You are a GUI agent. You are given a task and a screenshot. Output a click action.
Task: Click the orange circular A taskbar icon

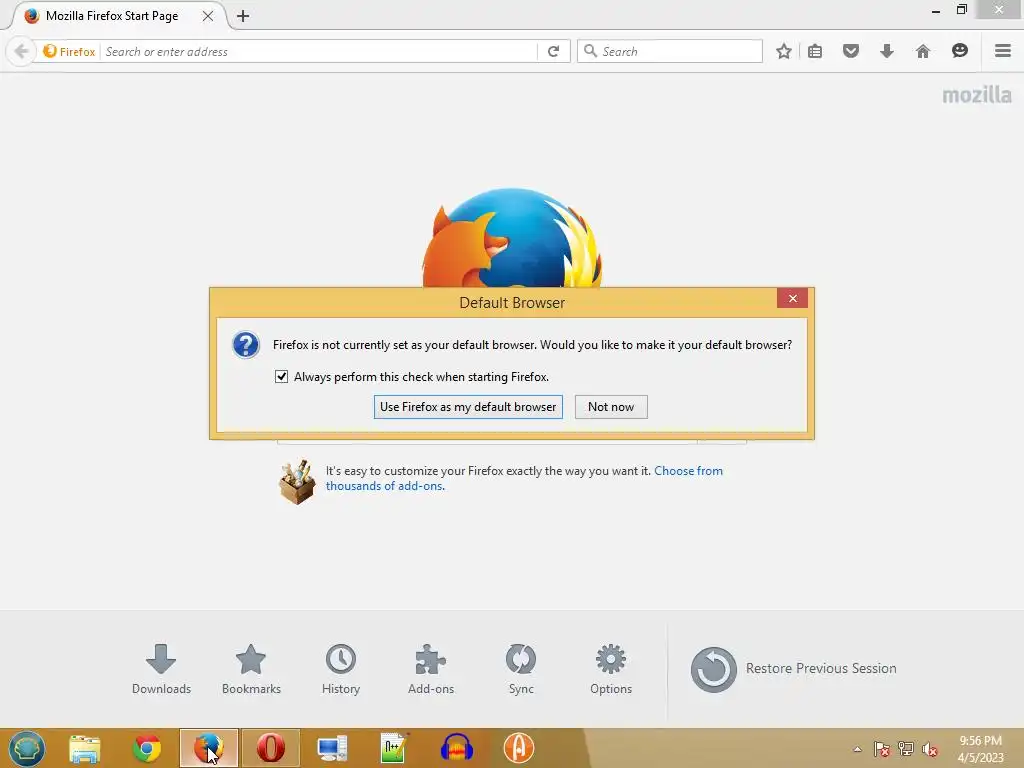coord(519,748)
